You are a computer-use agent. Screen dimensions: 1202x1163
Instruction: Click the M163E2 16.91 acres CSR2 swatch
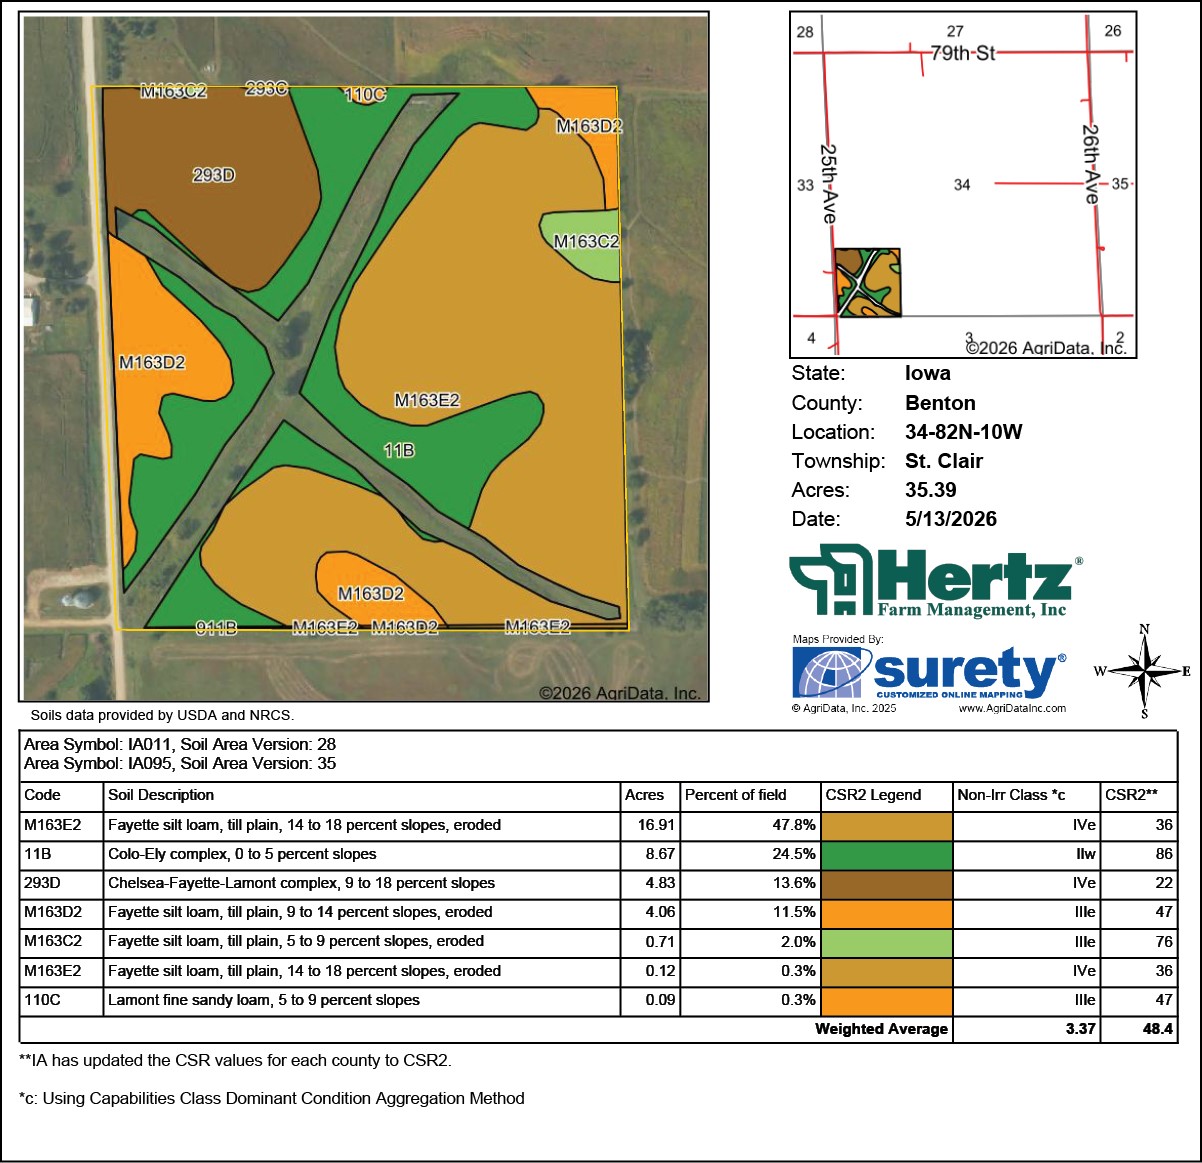pos(887,826)
